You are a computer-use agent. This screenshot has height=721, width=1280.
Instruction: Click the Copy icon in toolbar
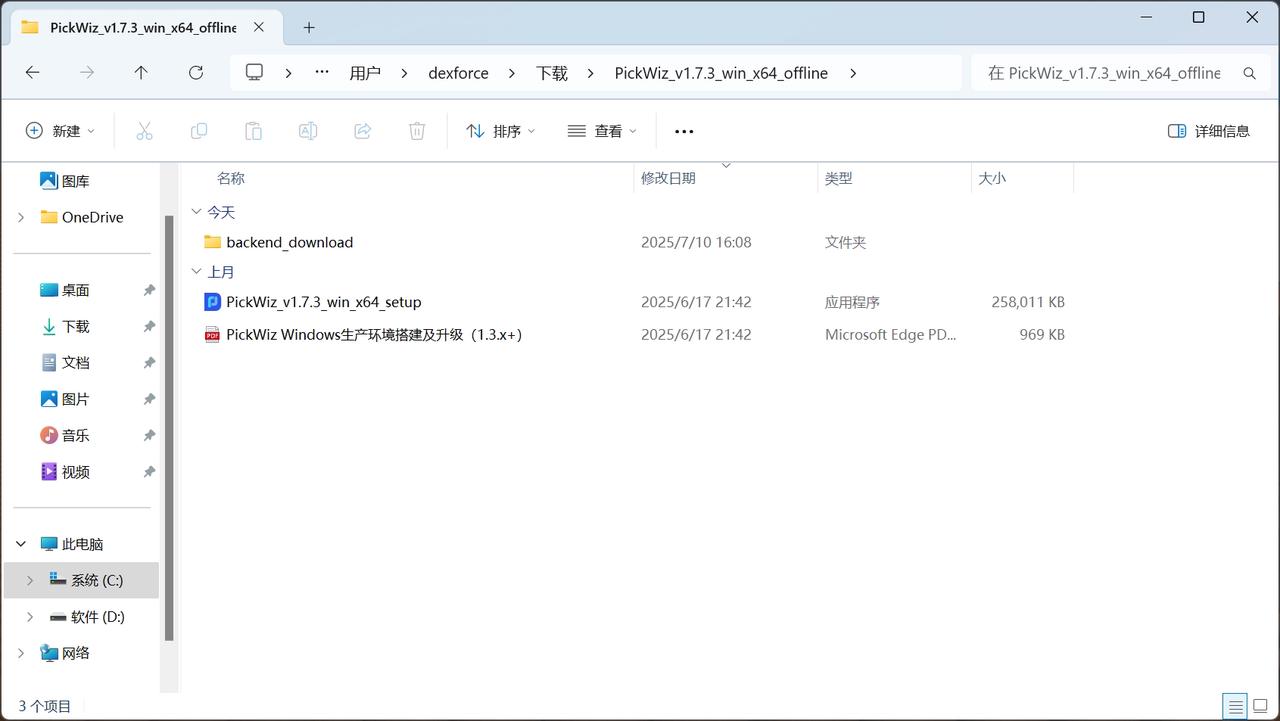pos(199,131)
